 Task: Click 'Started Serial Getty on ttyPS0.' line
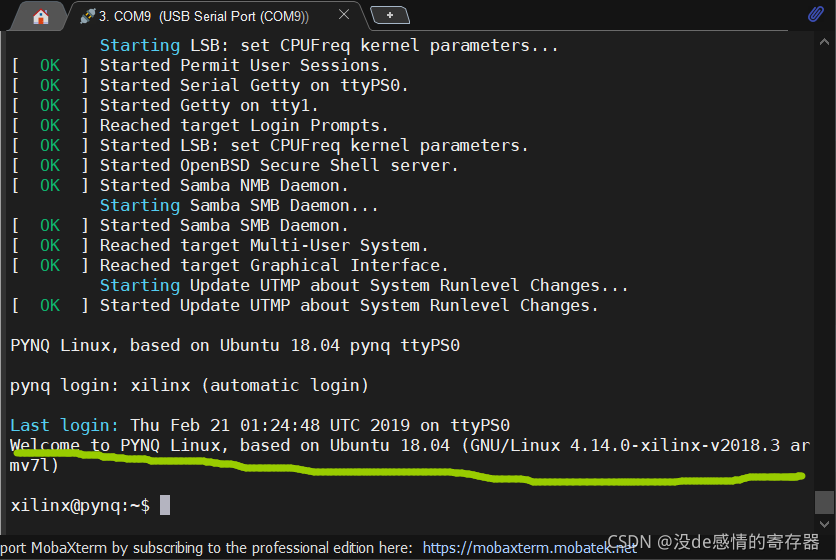(210, 85)
